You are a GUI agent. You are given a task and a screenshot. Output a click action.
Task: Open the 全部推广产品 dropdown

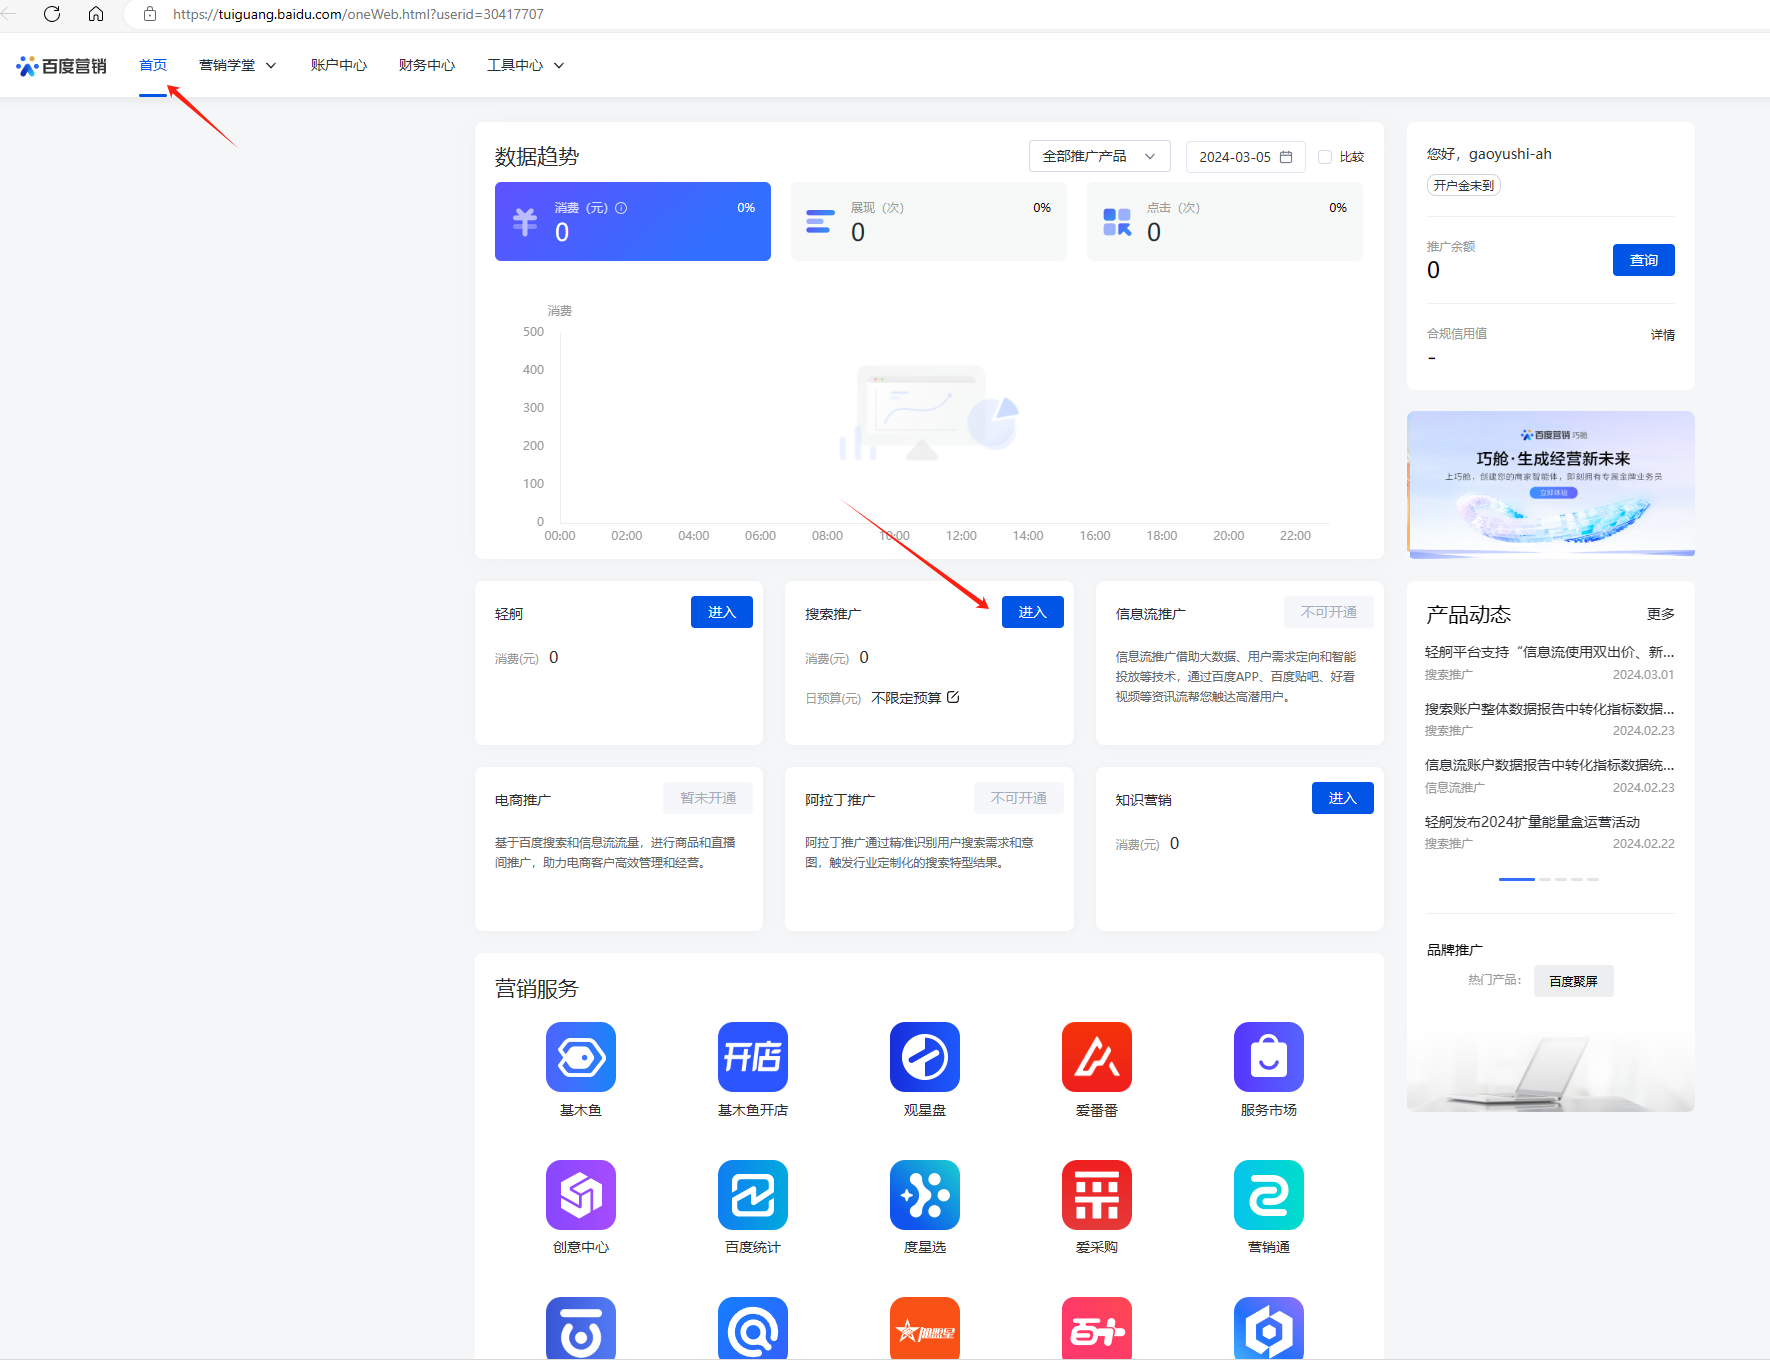click(x=1100, y=156)
